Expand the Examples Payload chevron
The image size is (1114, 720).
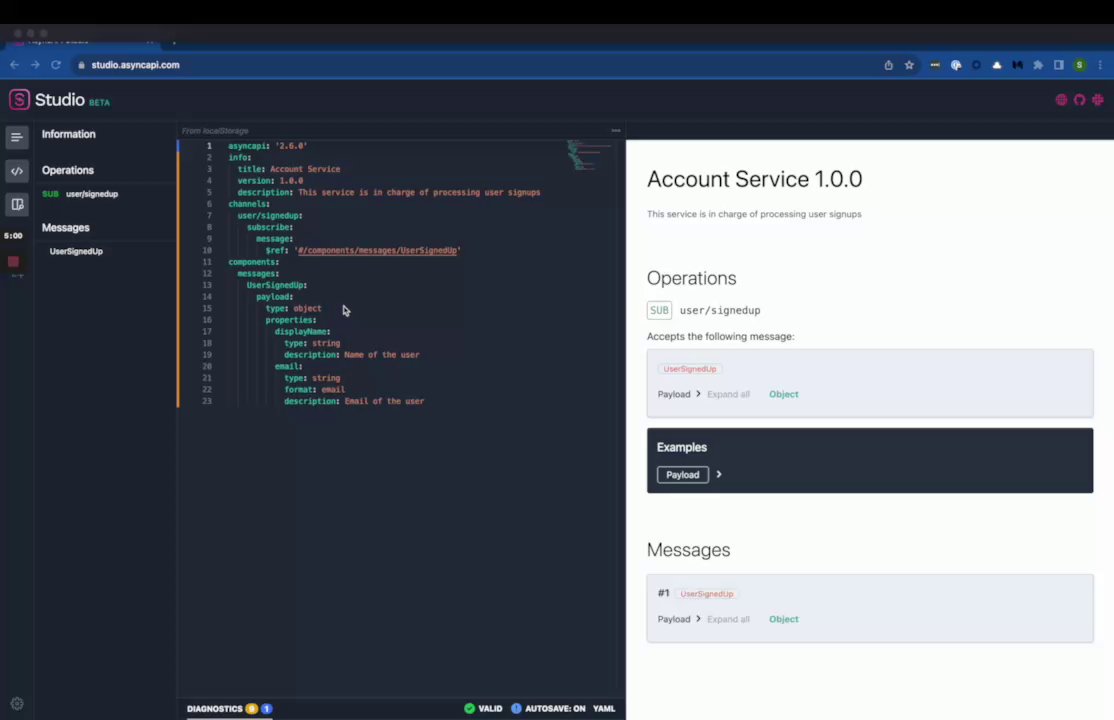pos(719,474)
